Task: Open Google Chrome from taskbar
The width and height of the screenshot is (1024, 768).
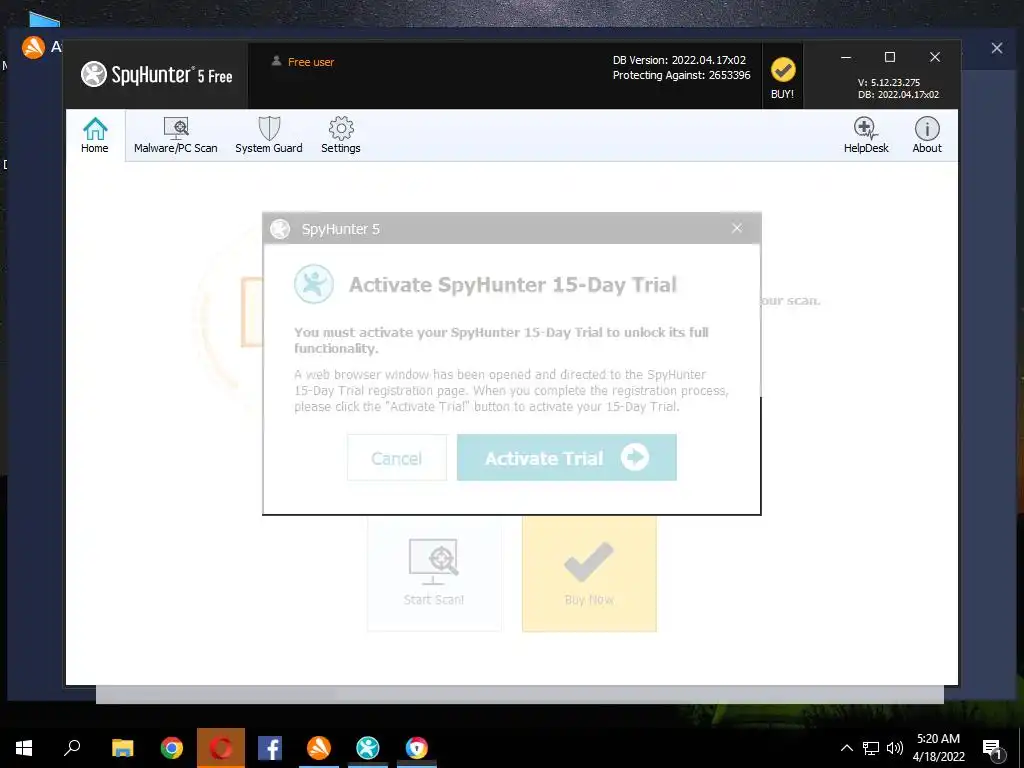Action: click(x=172, y=748)
